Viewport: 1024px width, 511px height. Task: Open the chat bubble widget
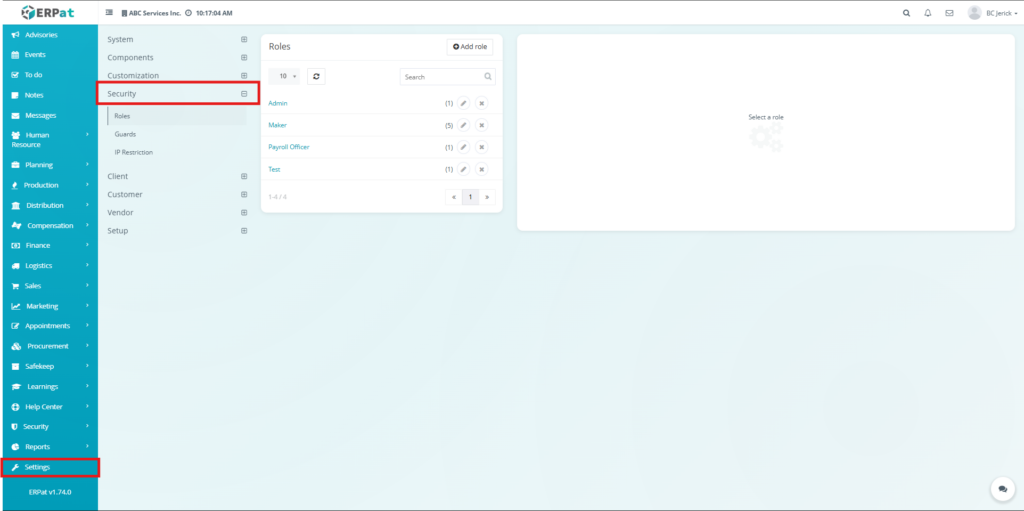pos(1002,489)
